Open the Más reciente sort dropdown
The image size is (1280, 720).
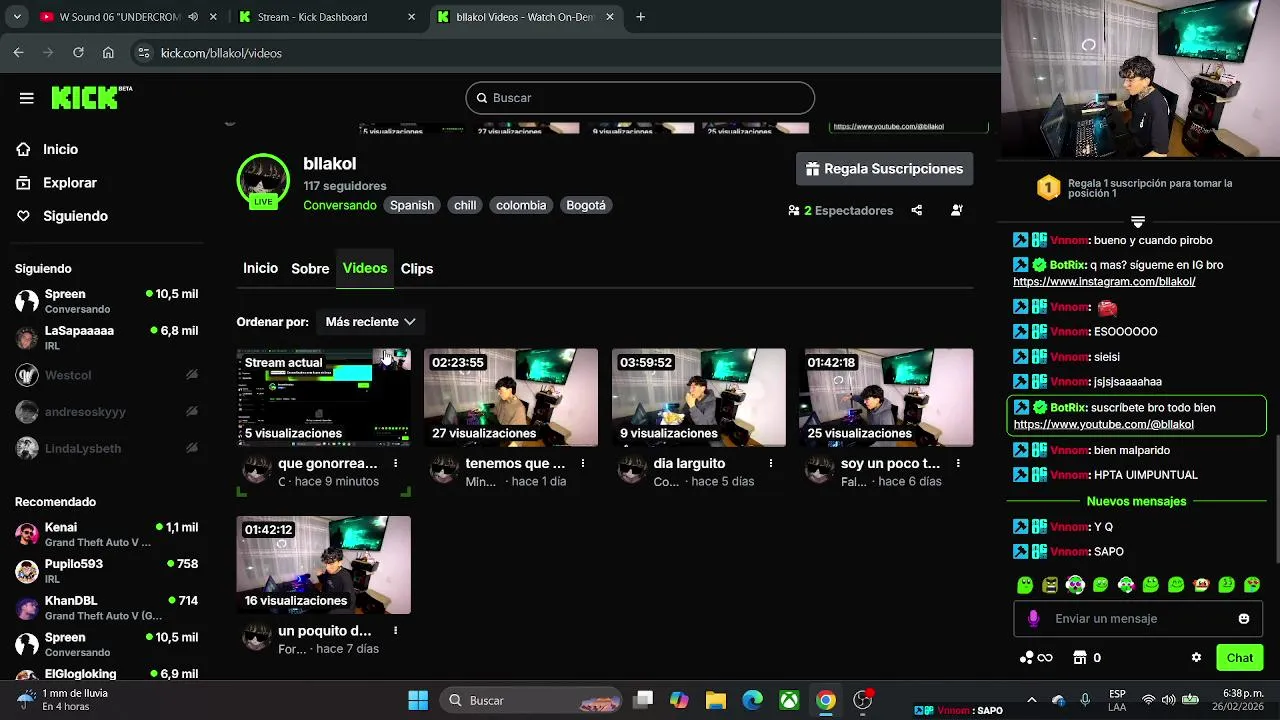370,322
